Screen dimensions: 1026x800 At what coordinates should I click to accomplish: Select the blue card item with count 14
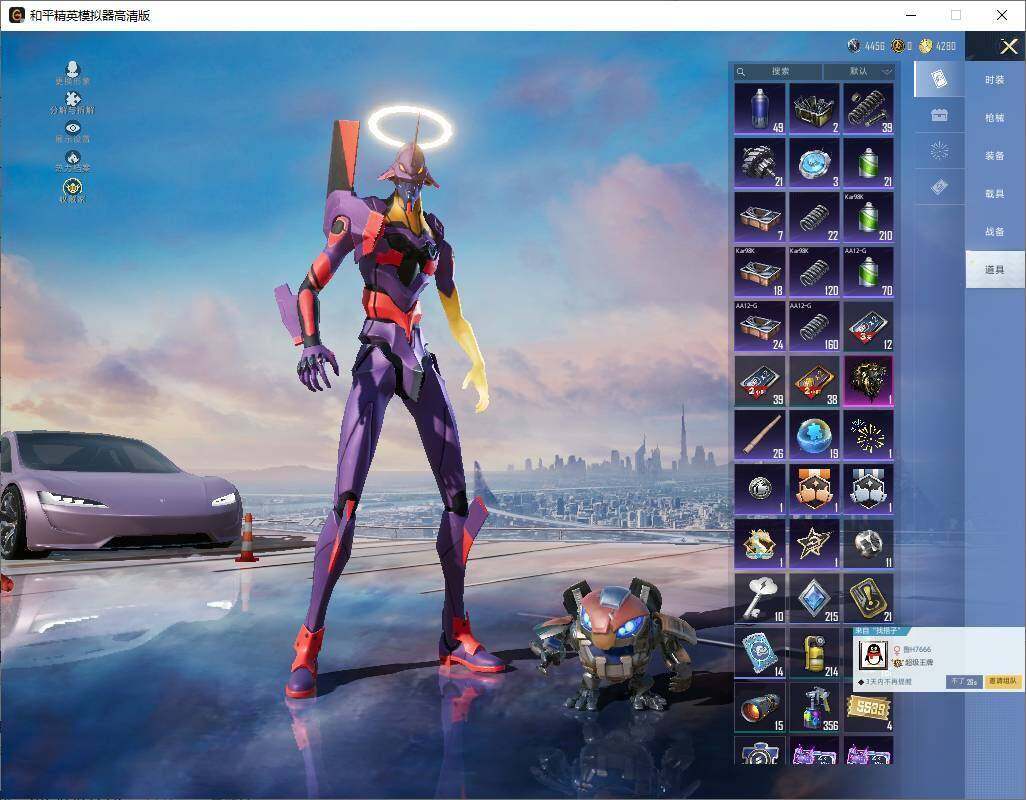click(x=760, y=653)
